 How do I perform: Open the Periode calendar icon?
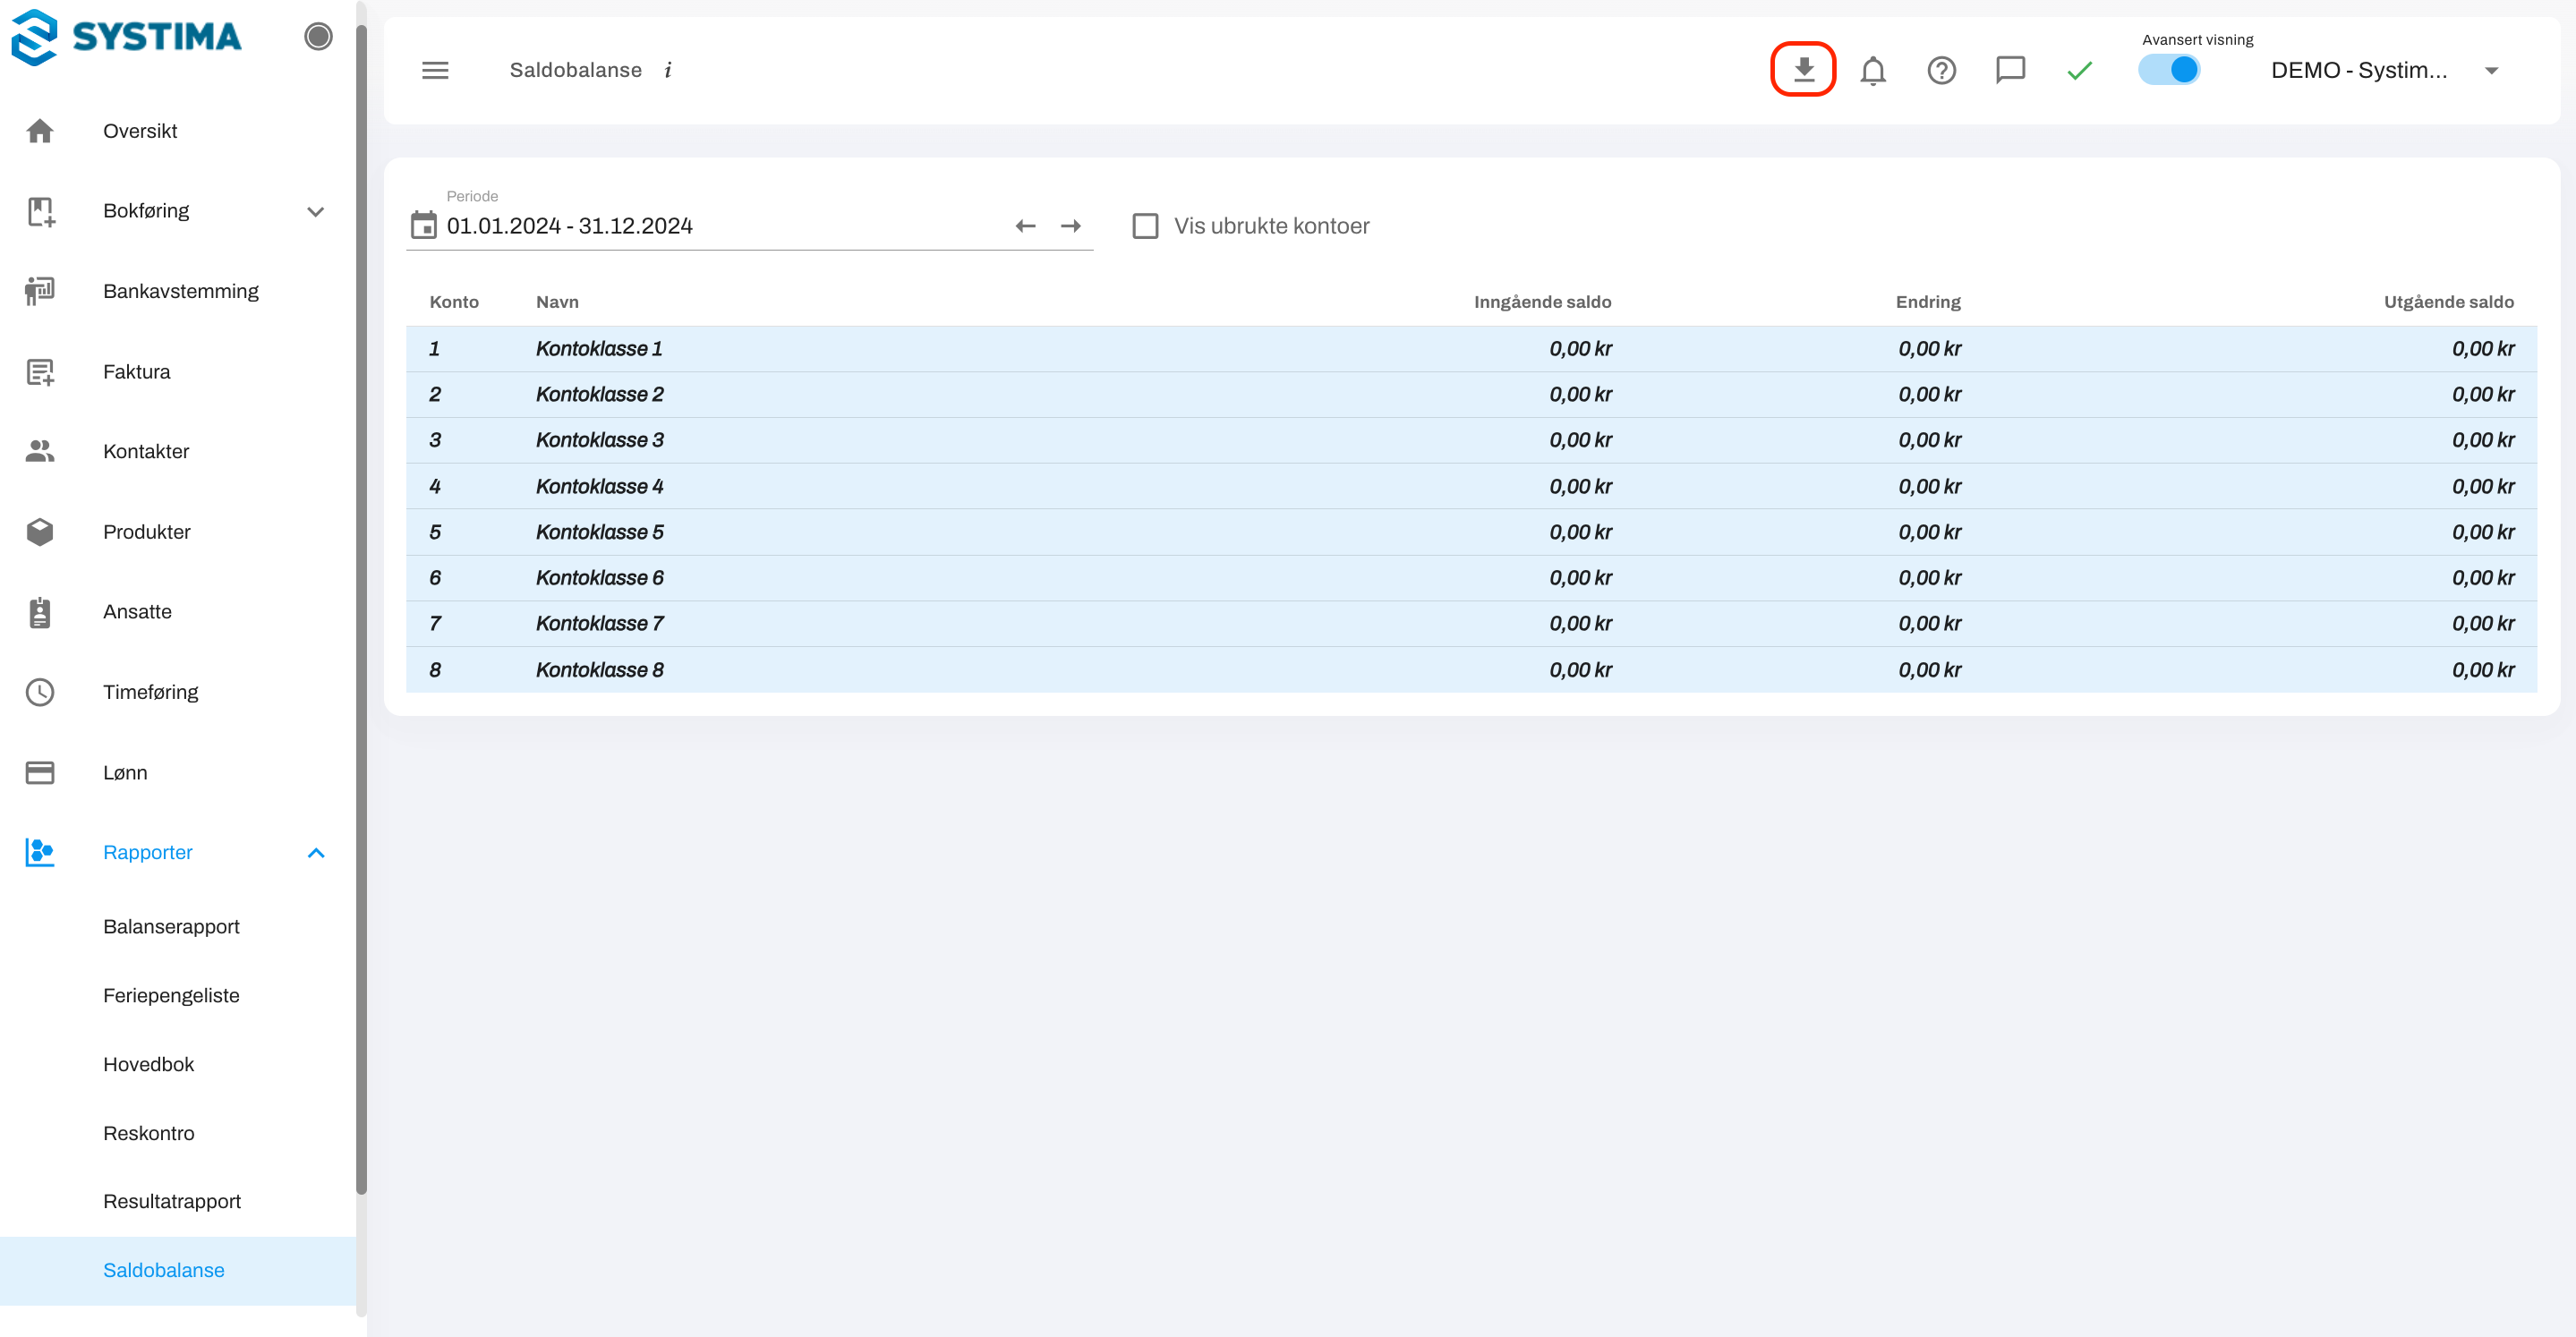[424, 225]
